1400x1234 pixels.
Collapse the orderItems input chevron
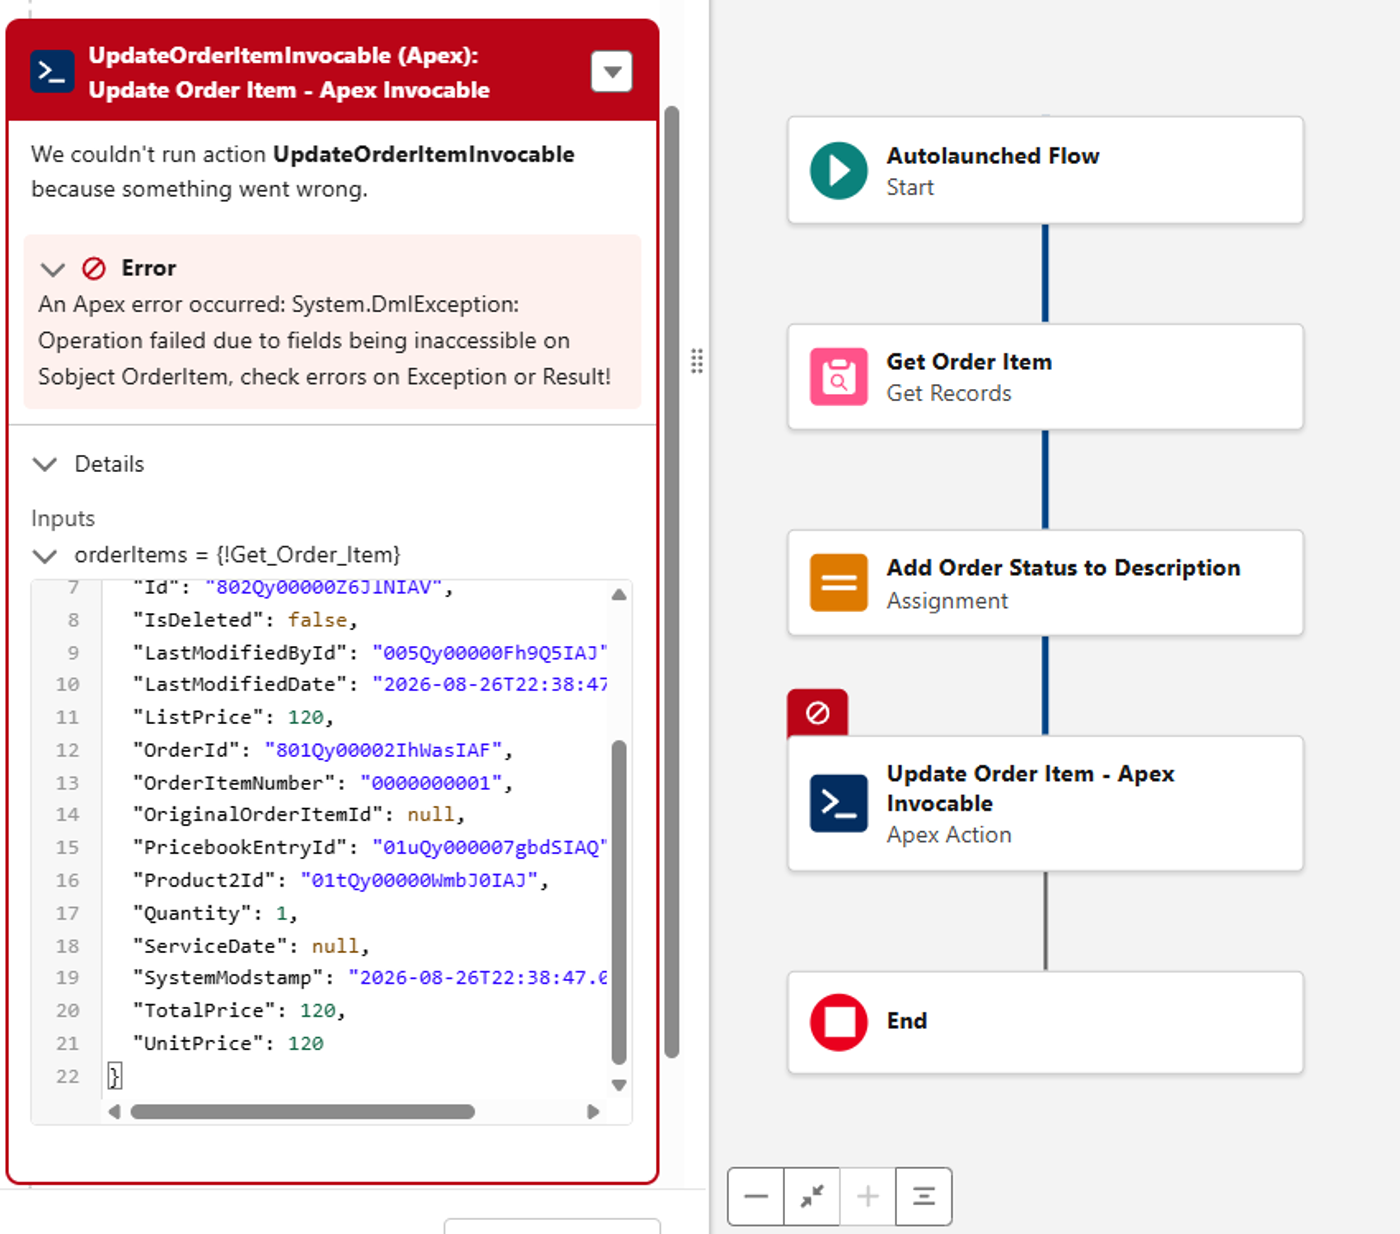(45, 555)
